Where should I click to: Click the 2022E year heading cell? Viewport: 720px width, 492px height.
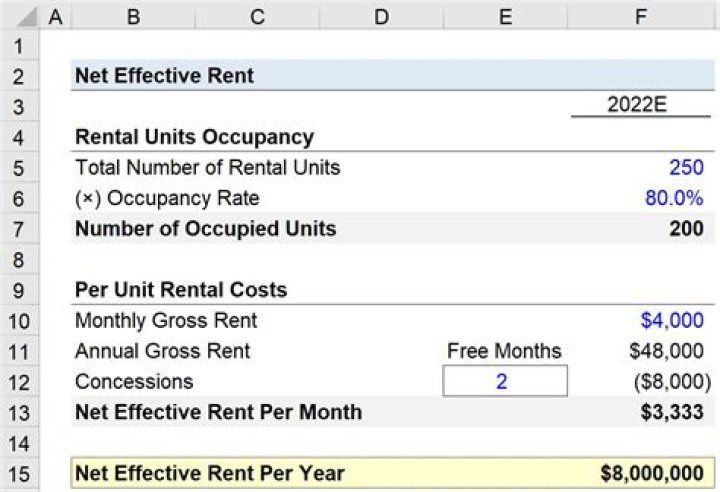[x=640, y=106]
